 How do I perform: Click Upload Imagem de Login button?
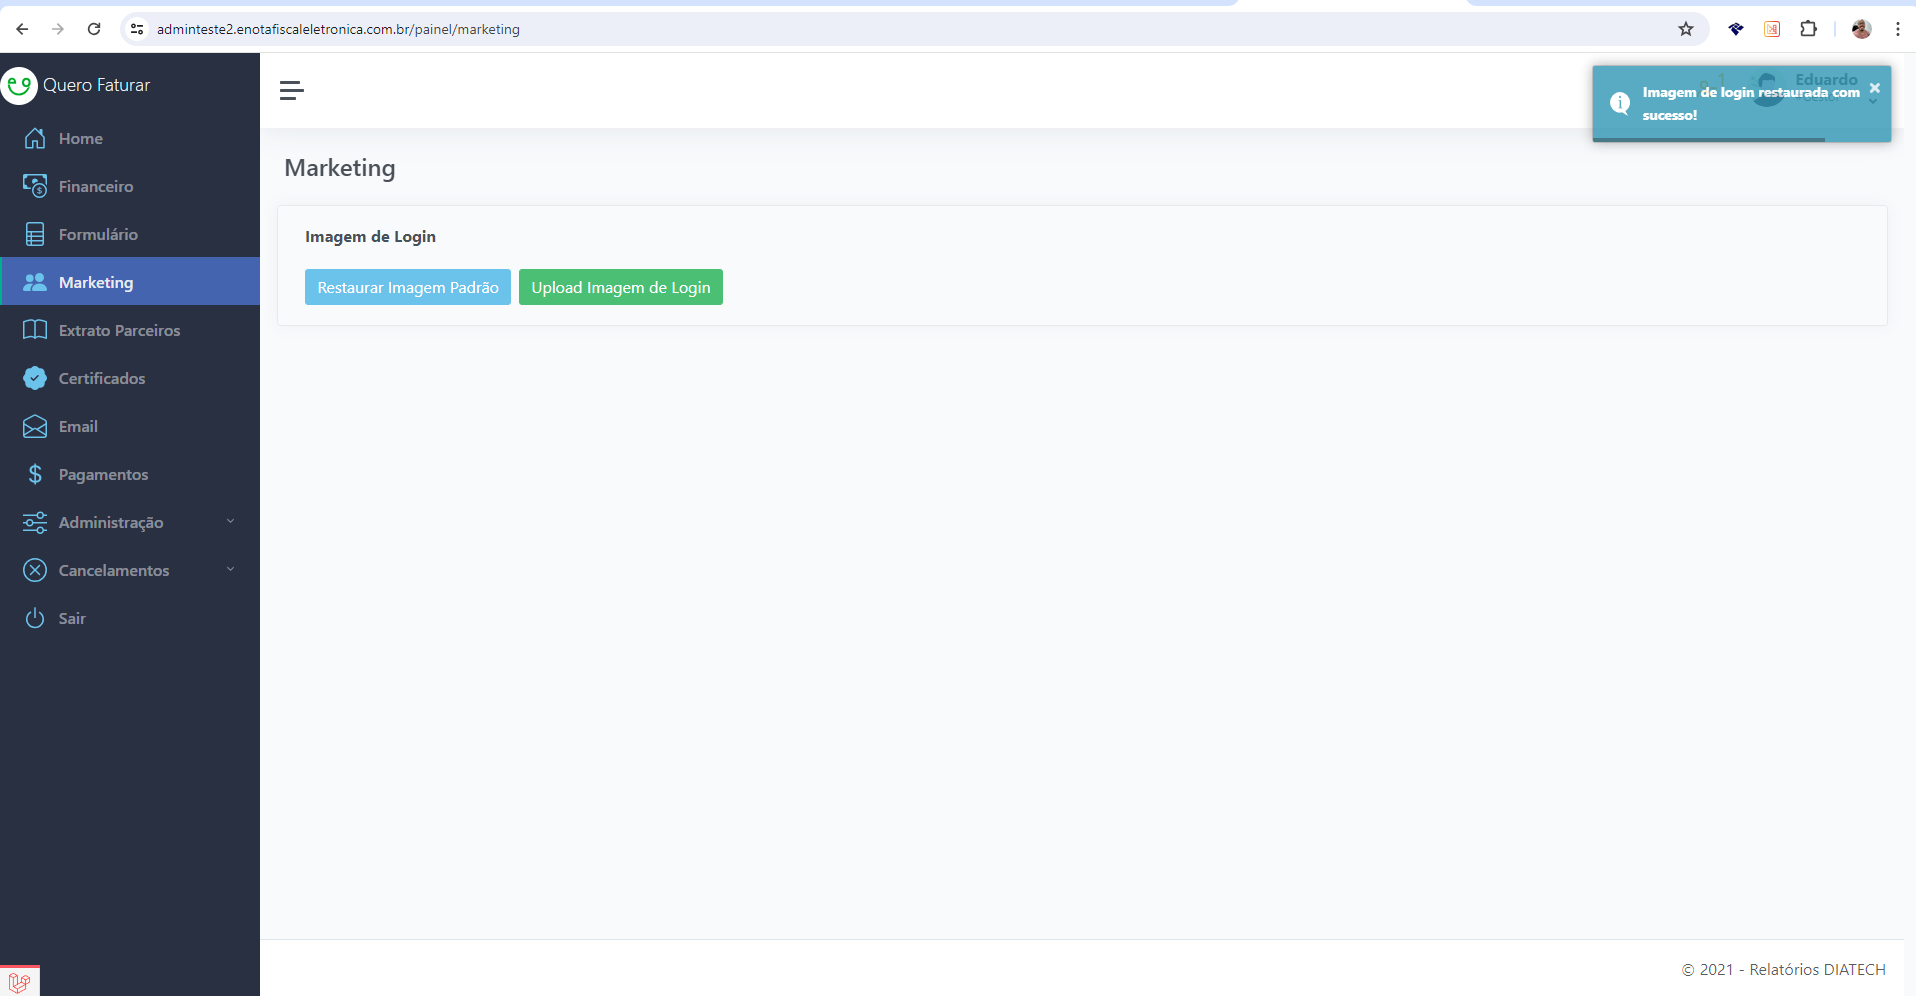pos(620,288)
